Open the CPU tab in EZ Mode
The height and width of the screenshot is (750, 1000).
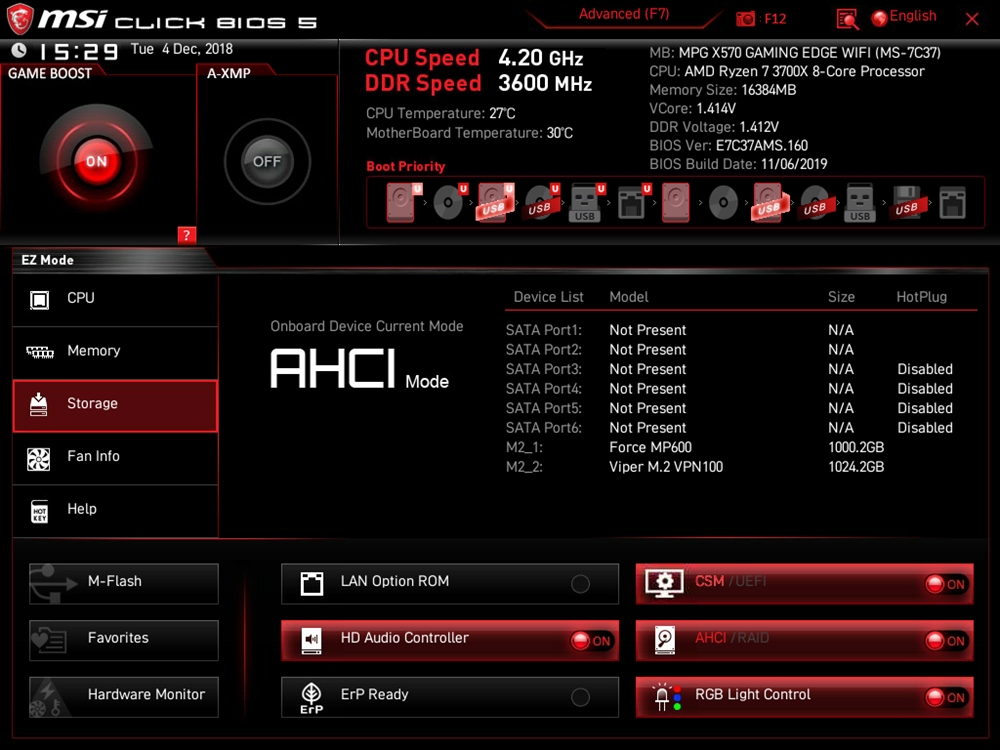(x=115, y=298)
